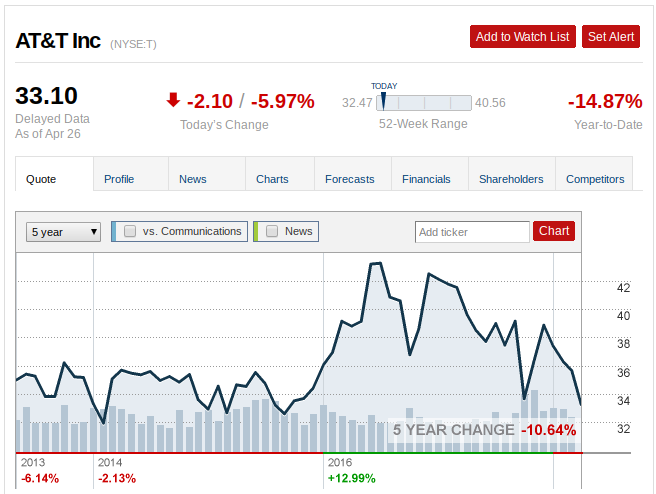
Task: Focus the Add ticker input field
Action: click(472, 232)
